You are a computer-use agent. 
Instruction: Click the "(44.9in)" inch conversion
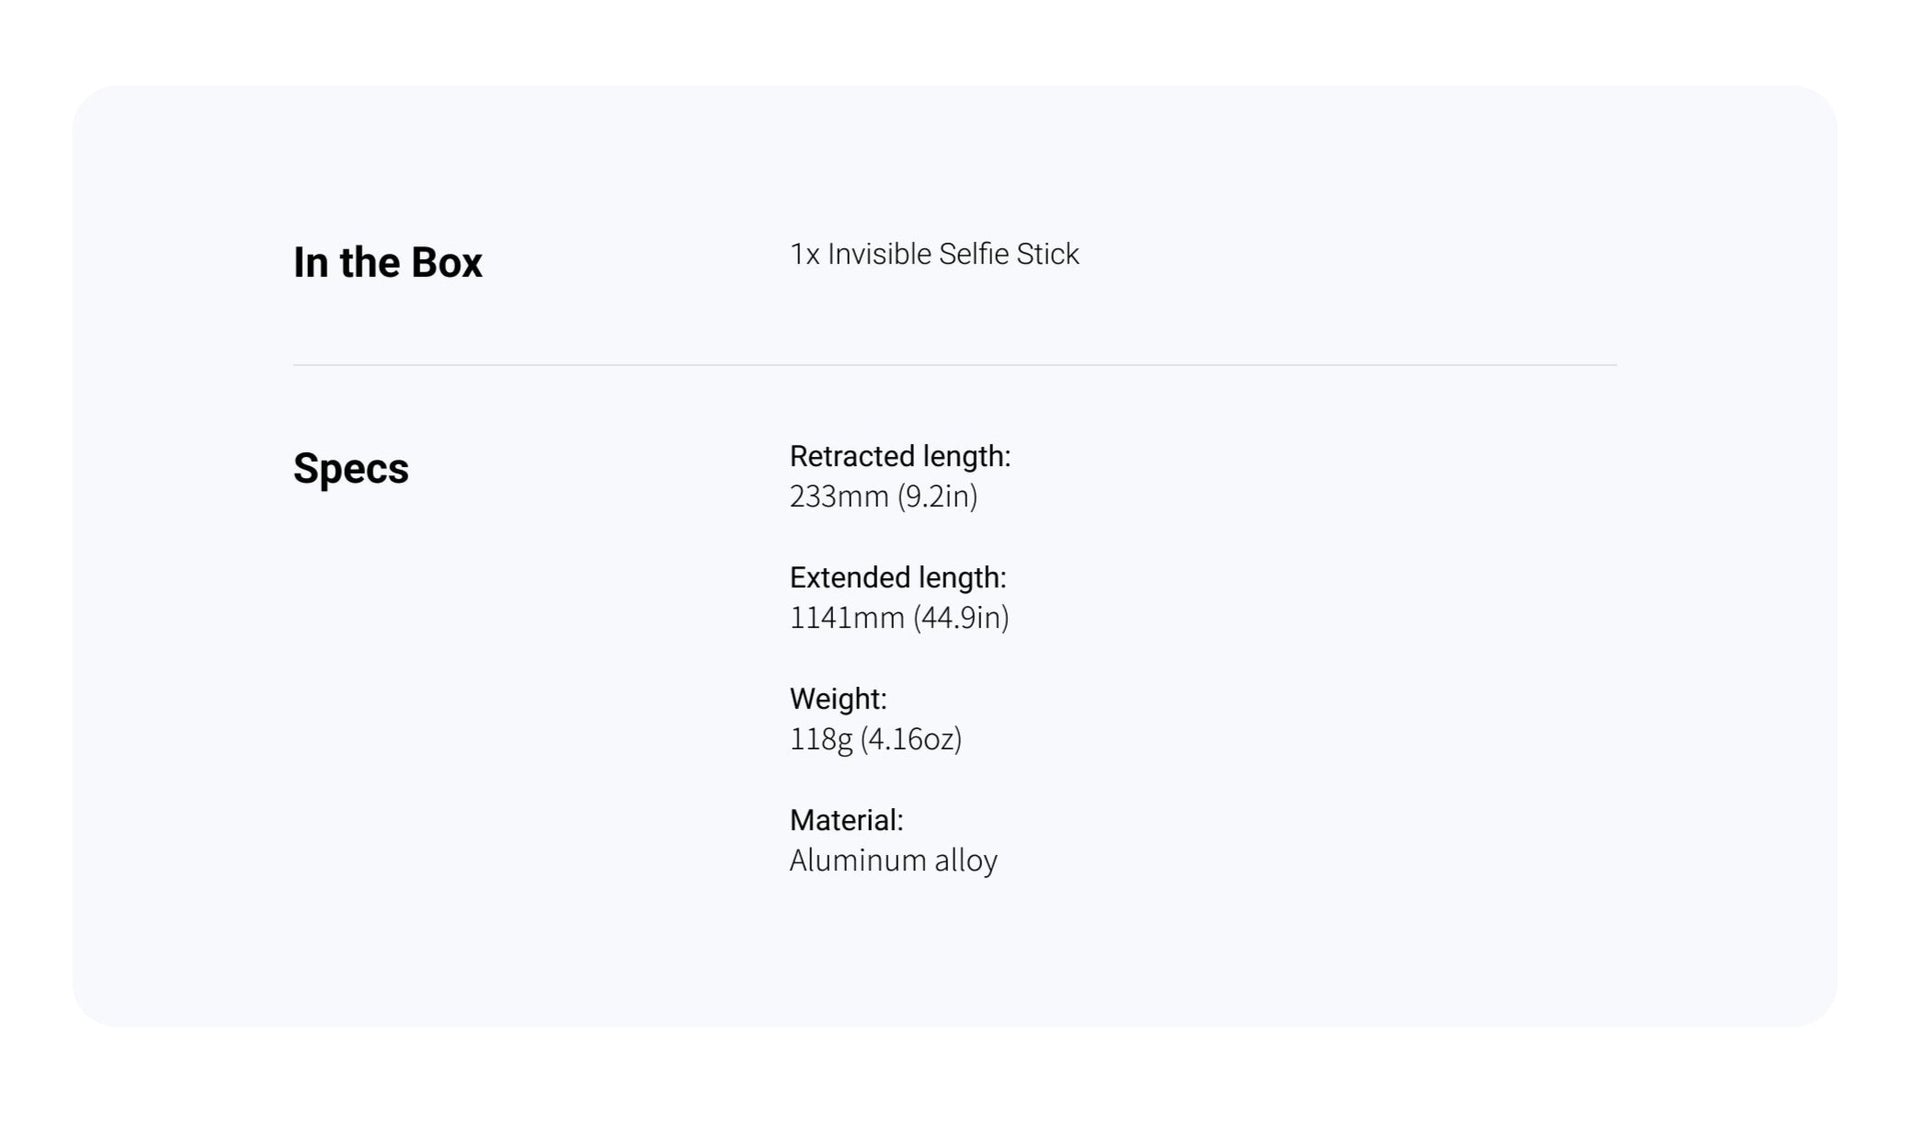(x=961, y=618)
